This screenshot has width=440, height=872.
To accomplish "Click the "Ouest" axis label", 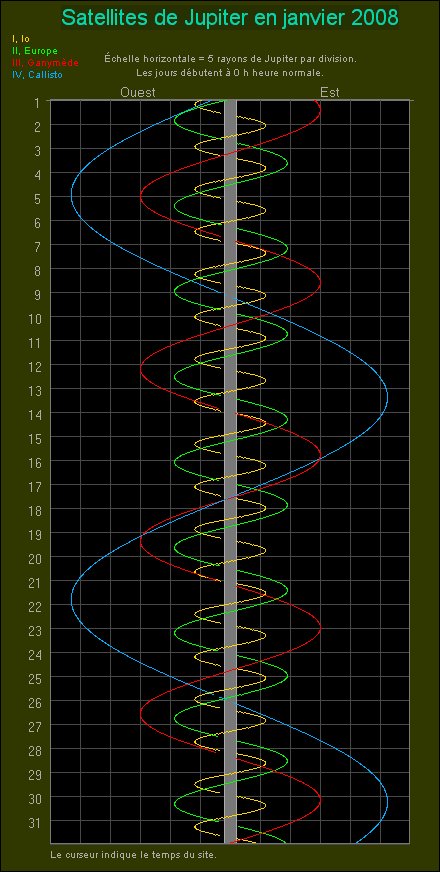I will point(138,92).
